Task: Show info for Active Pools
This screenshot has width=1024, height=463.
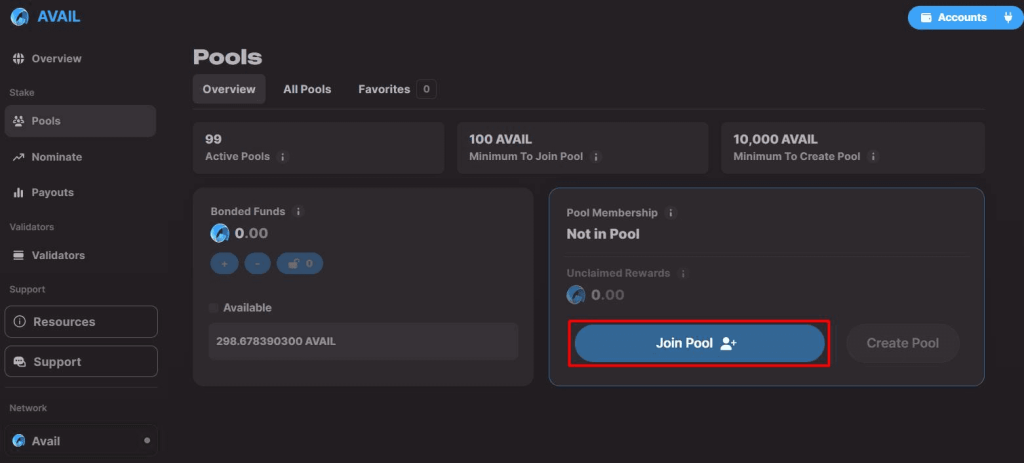Action: coord(282,157)
